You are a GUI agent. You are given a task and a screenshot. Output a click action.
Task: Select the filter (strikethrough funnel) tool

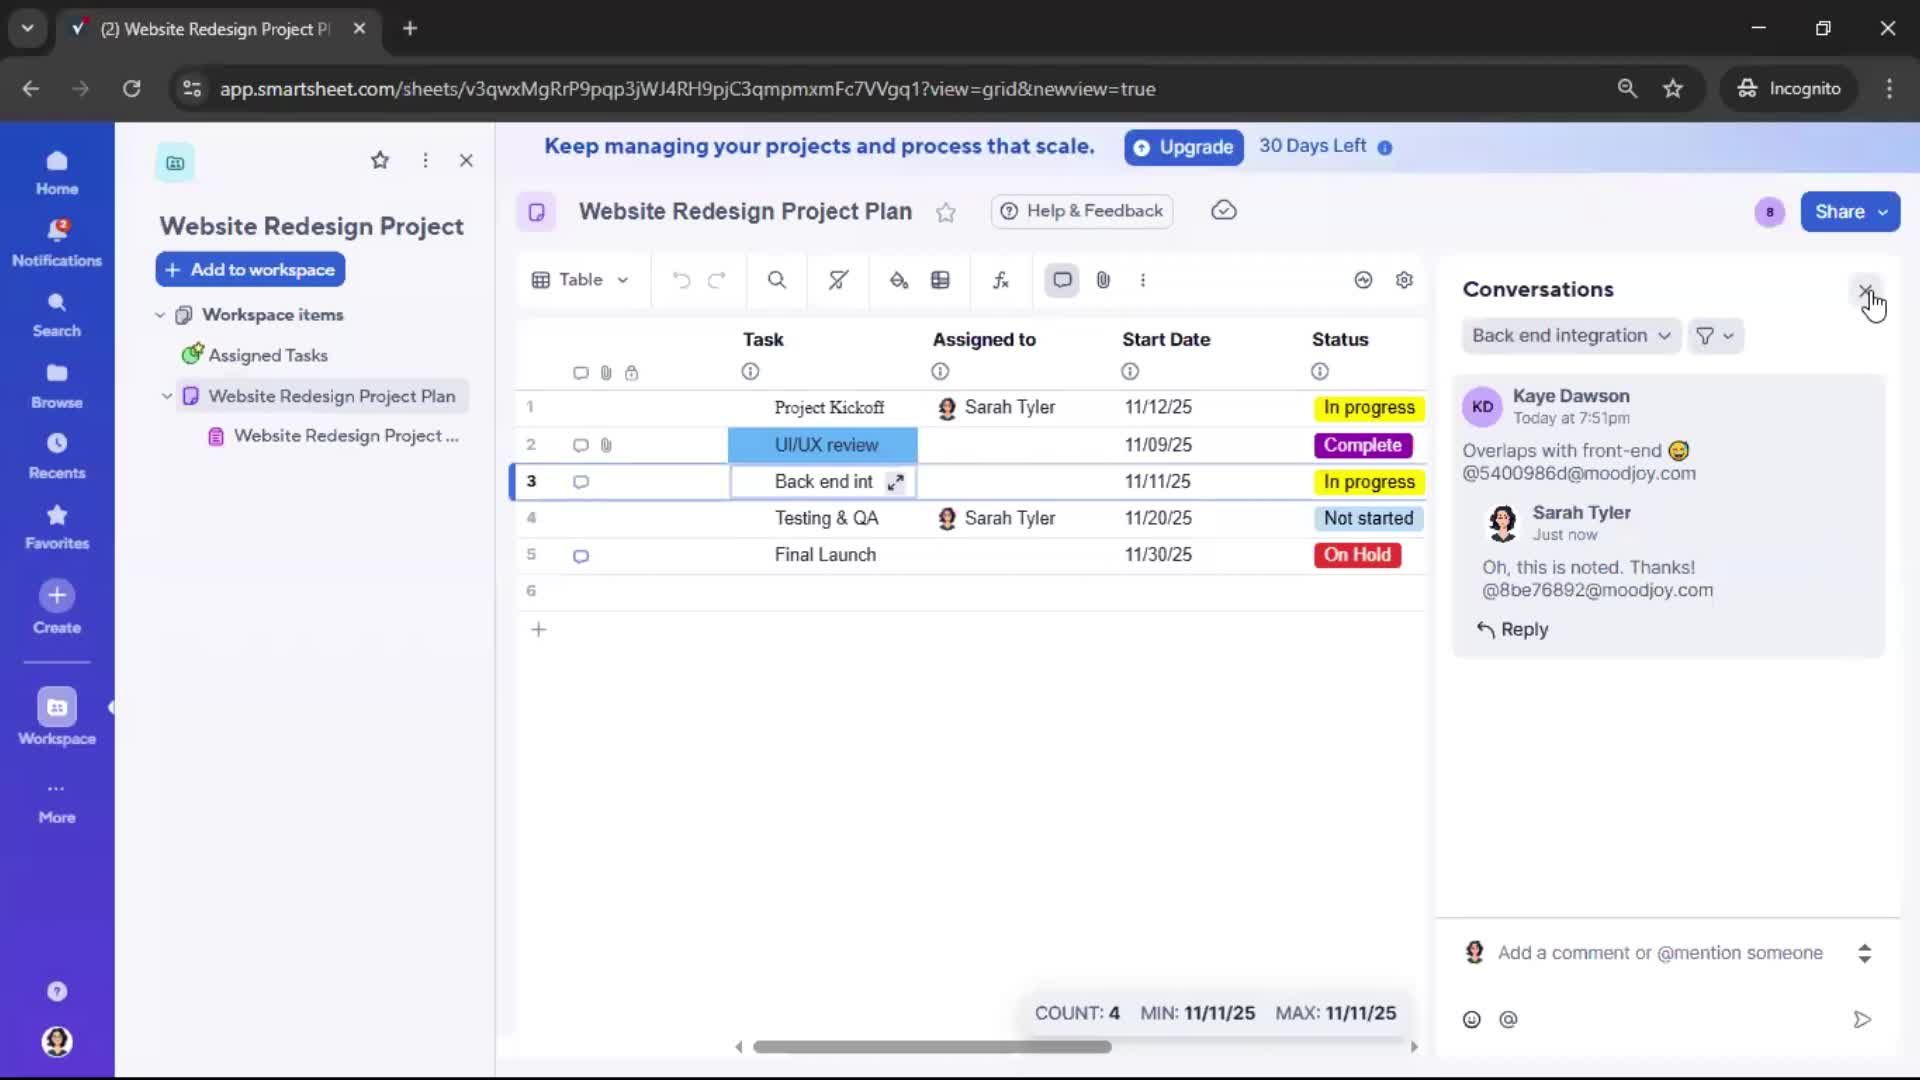click(837, 280)
